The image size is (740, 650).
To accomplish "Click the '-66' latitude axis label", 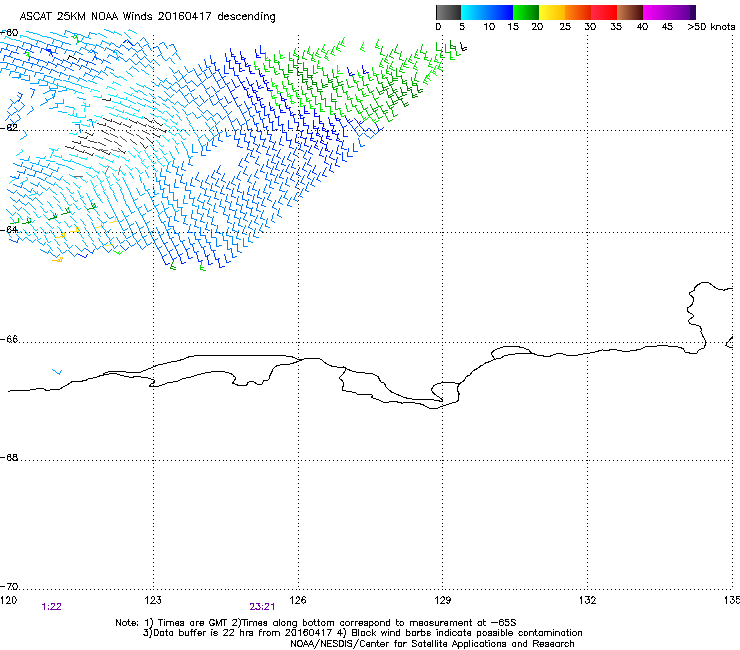I will (x=9, y=339).
